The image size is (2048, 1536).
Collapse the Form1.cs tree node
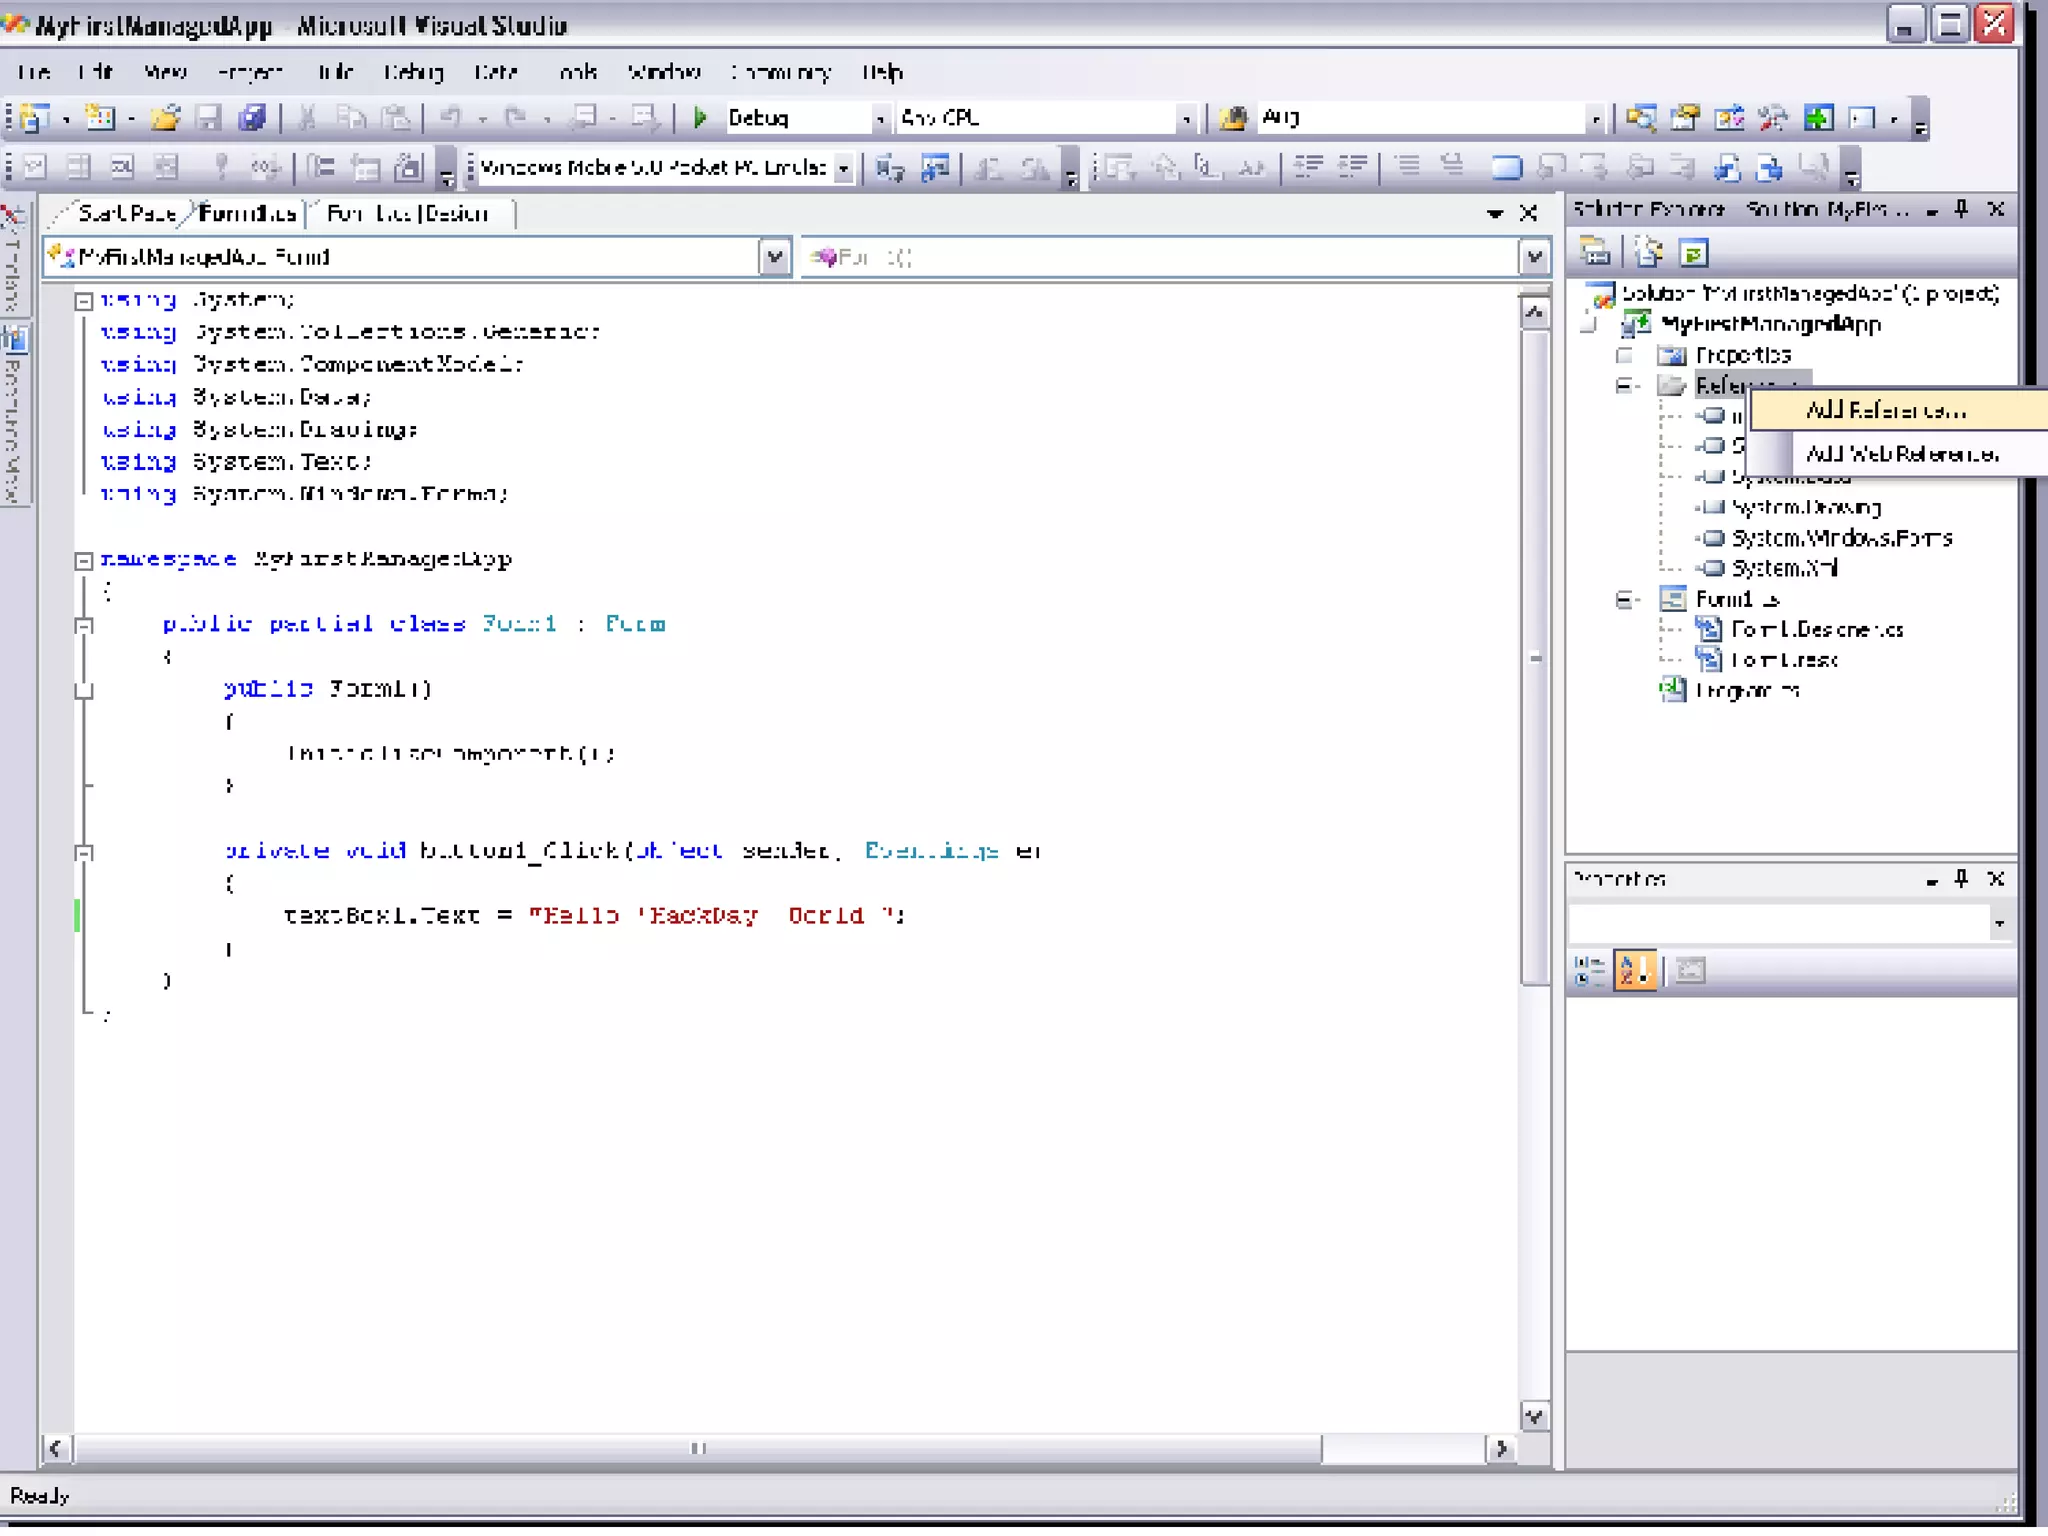click(x=1624, y=599)
